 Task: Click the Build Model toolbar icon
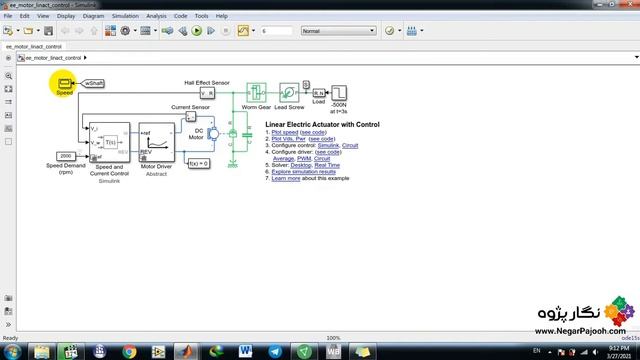(x=412, y=31)
